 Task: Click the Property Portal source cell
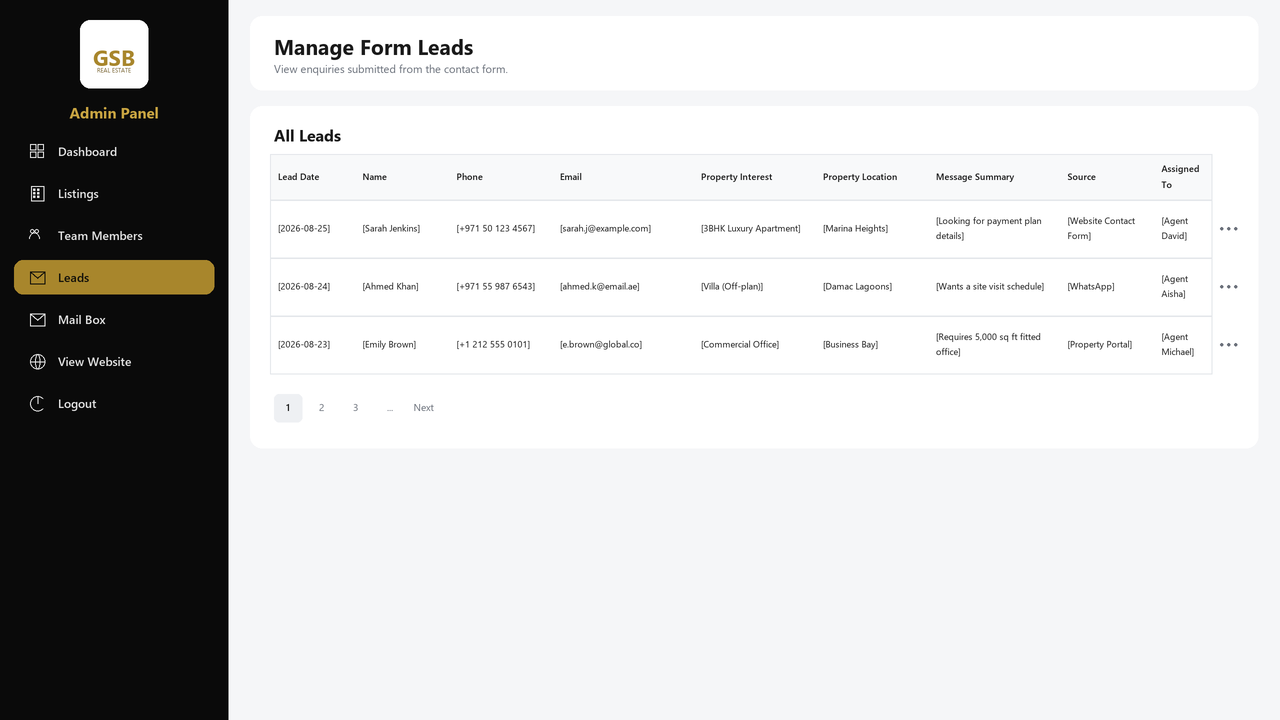(1100, 345)
